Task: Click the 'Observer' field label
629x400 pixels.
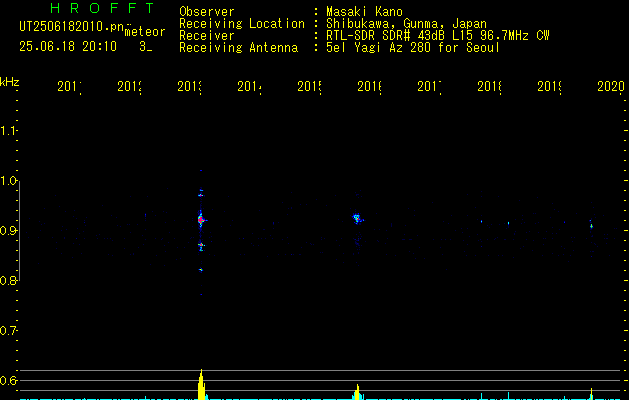Action: tap(207, 12)
